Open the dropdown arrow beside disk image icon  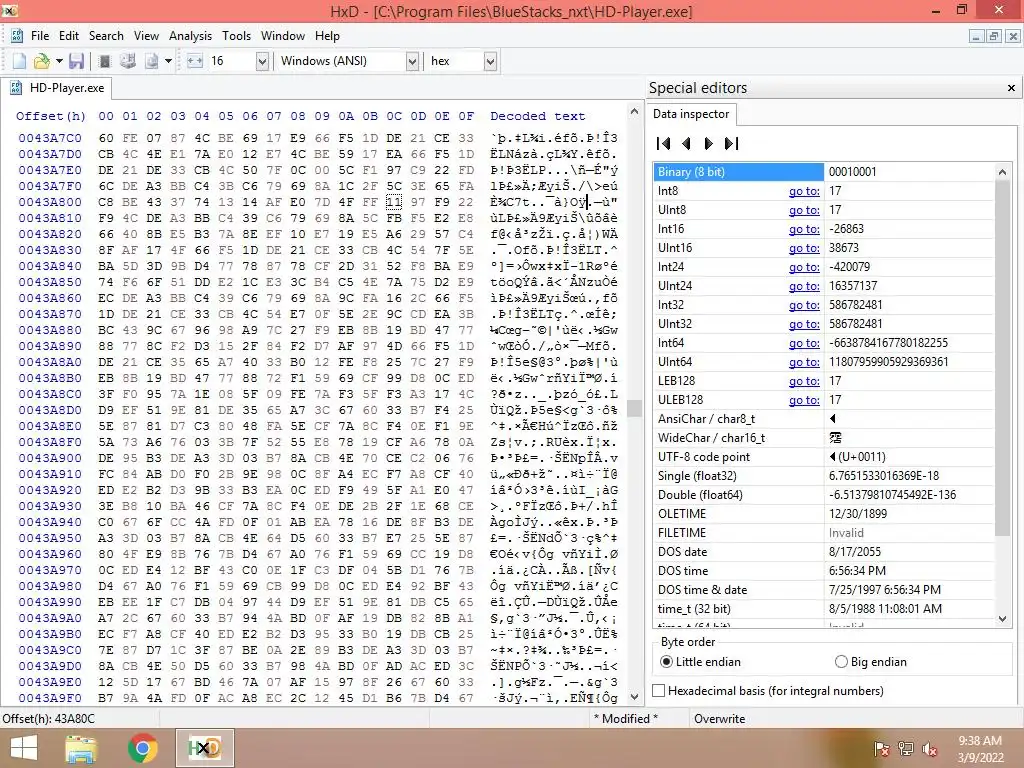pos(168,61)
